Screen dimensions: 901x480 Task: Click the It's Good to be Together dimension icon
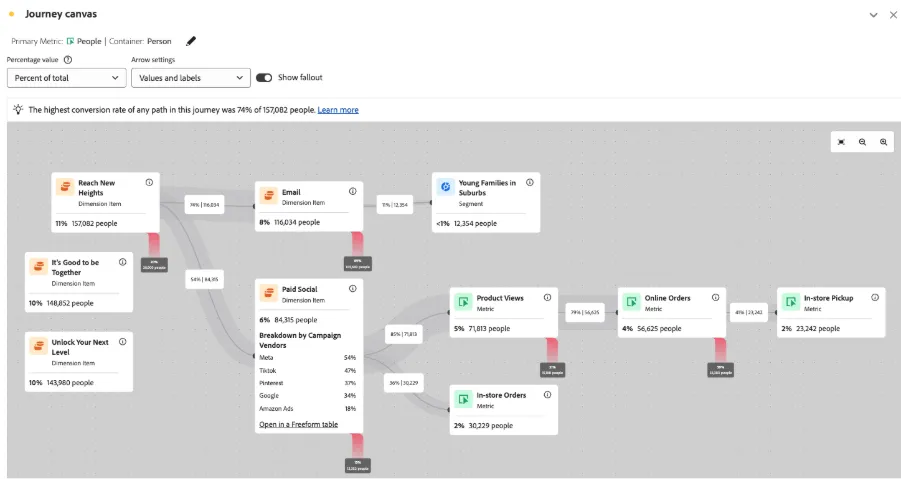click(x=38, y=267)
